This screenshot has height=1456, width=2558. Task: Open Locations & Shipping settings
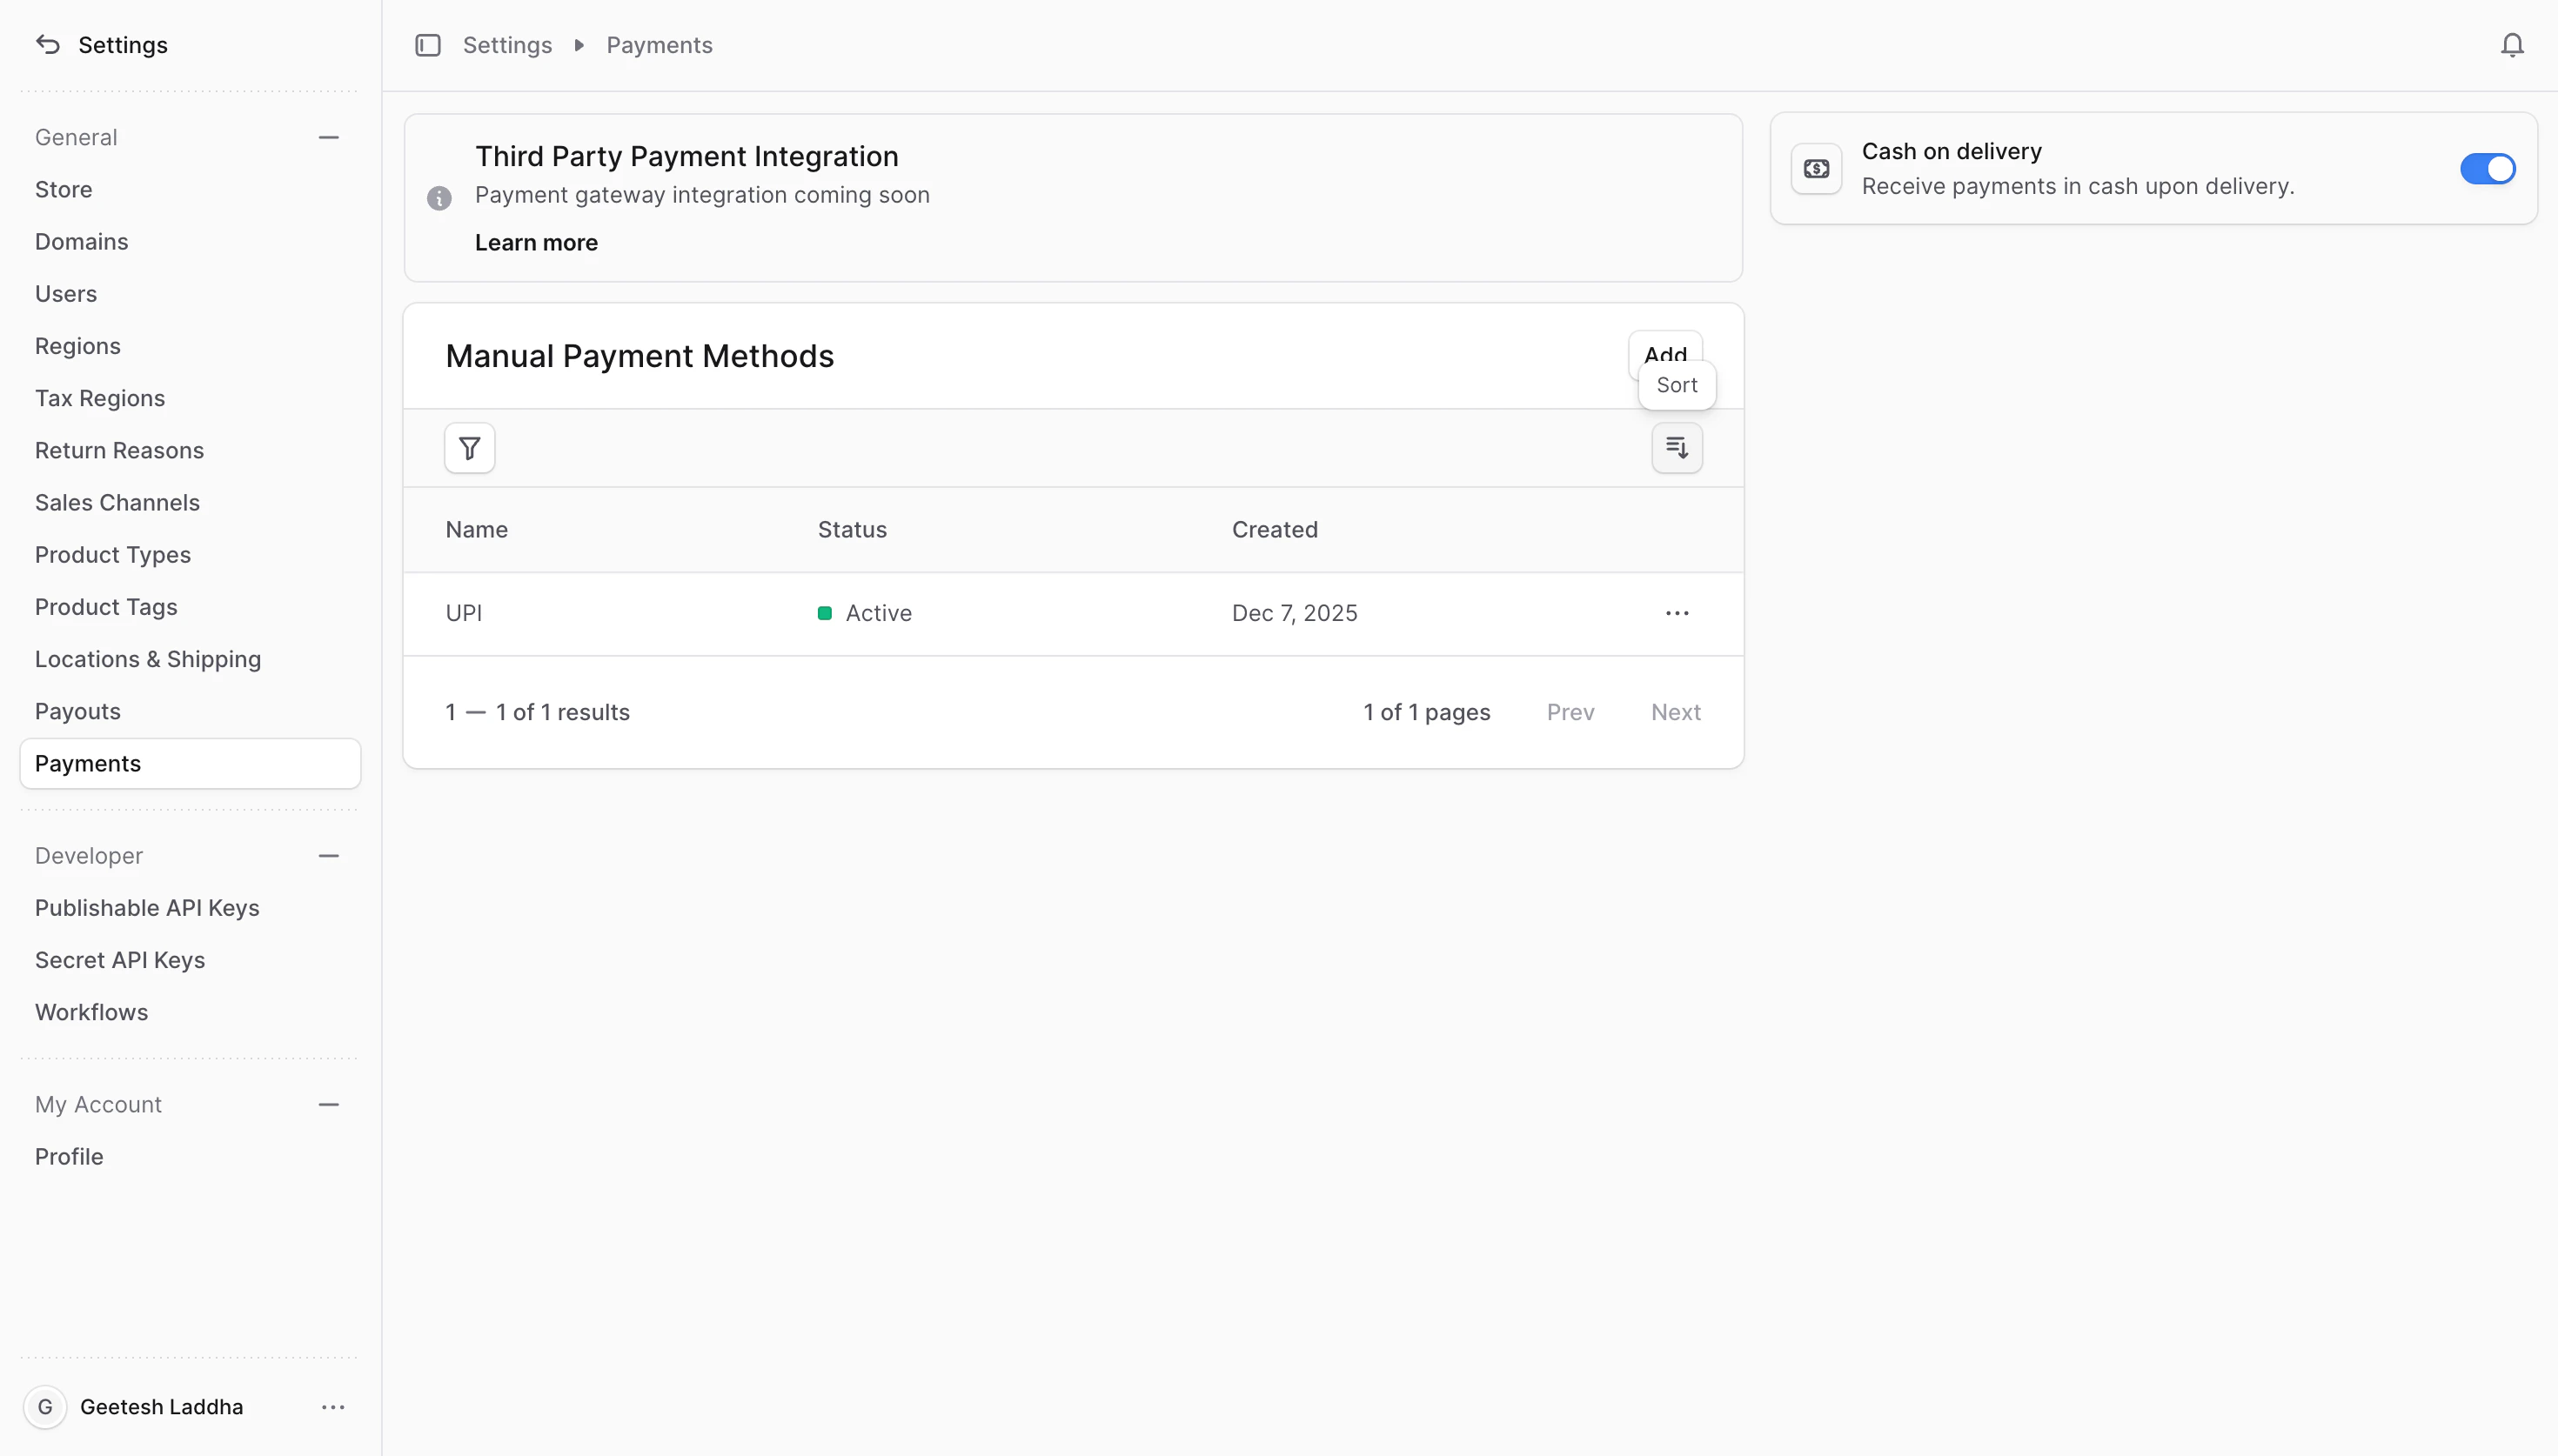(x=148, y=659)
